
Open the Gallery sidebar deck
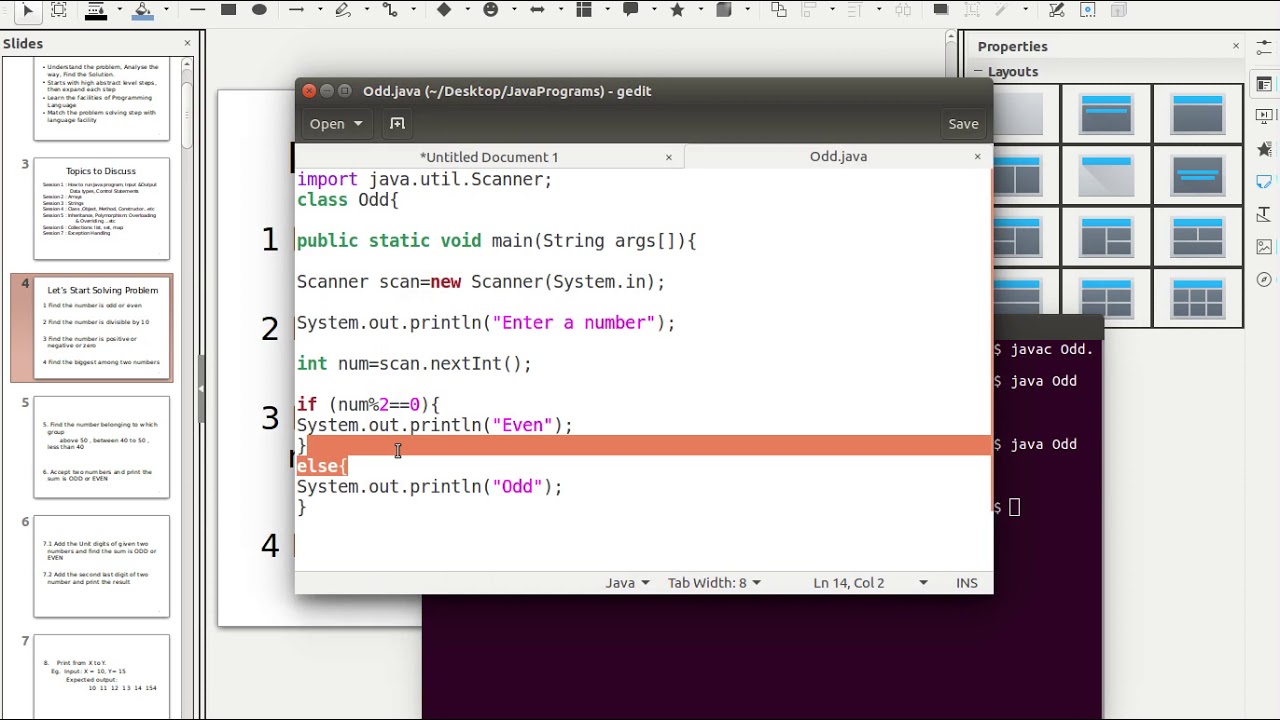[x=1265, y=247]
